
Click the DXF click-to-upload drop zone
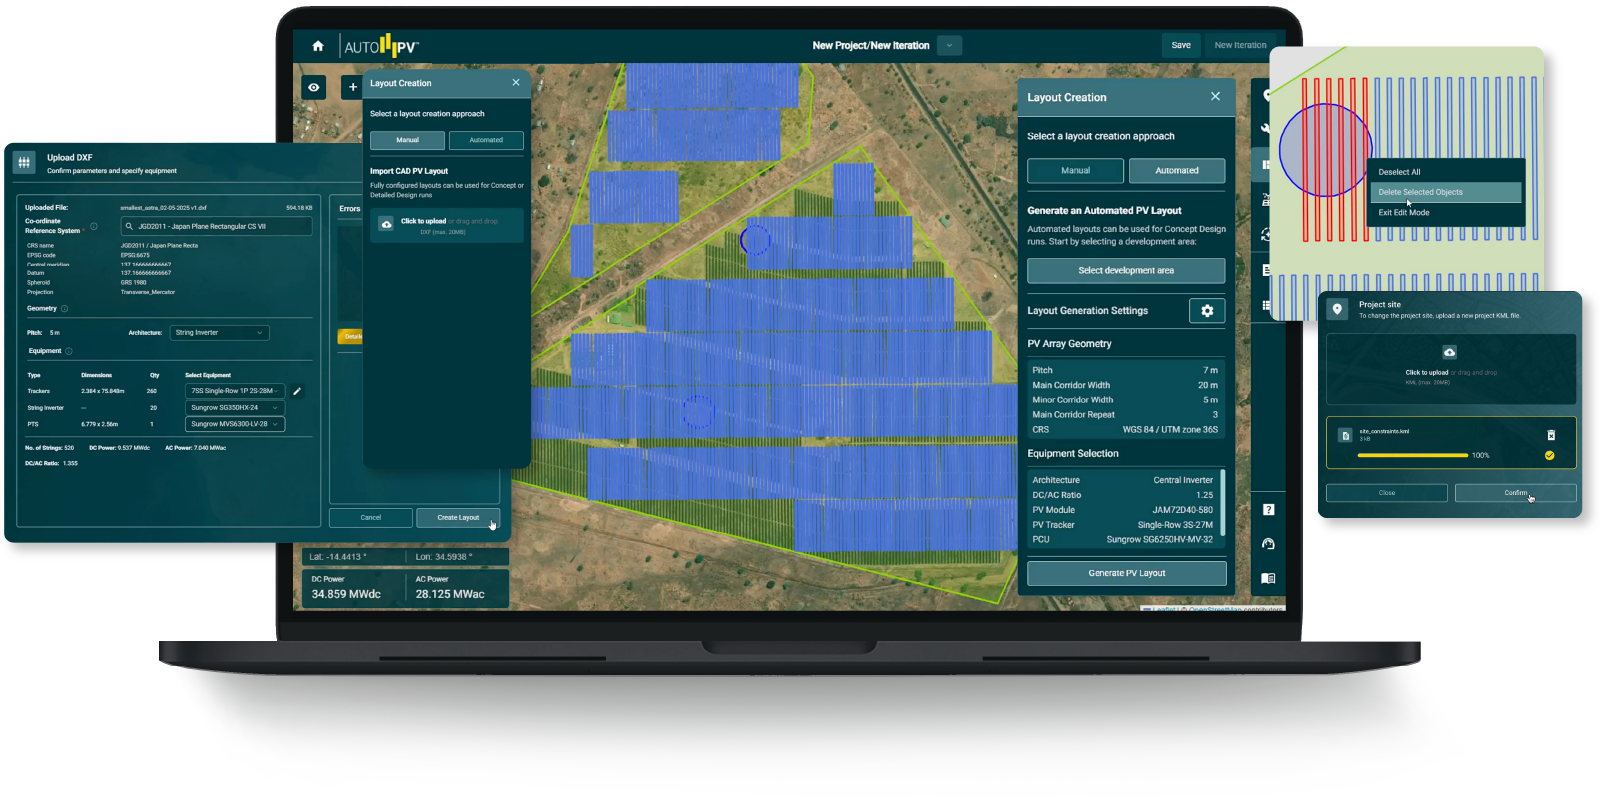pyautogui.click(x=446, y=225)
